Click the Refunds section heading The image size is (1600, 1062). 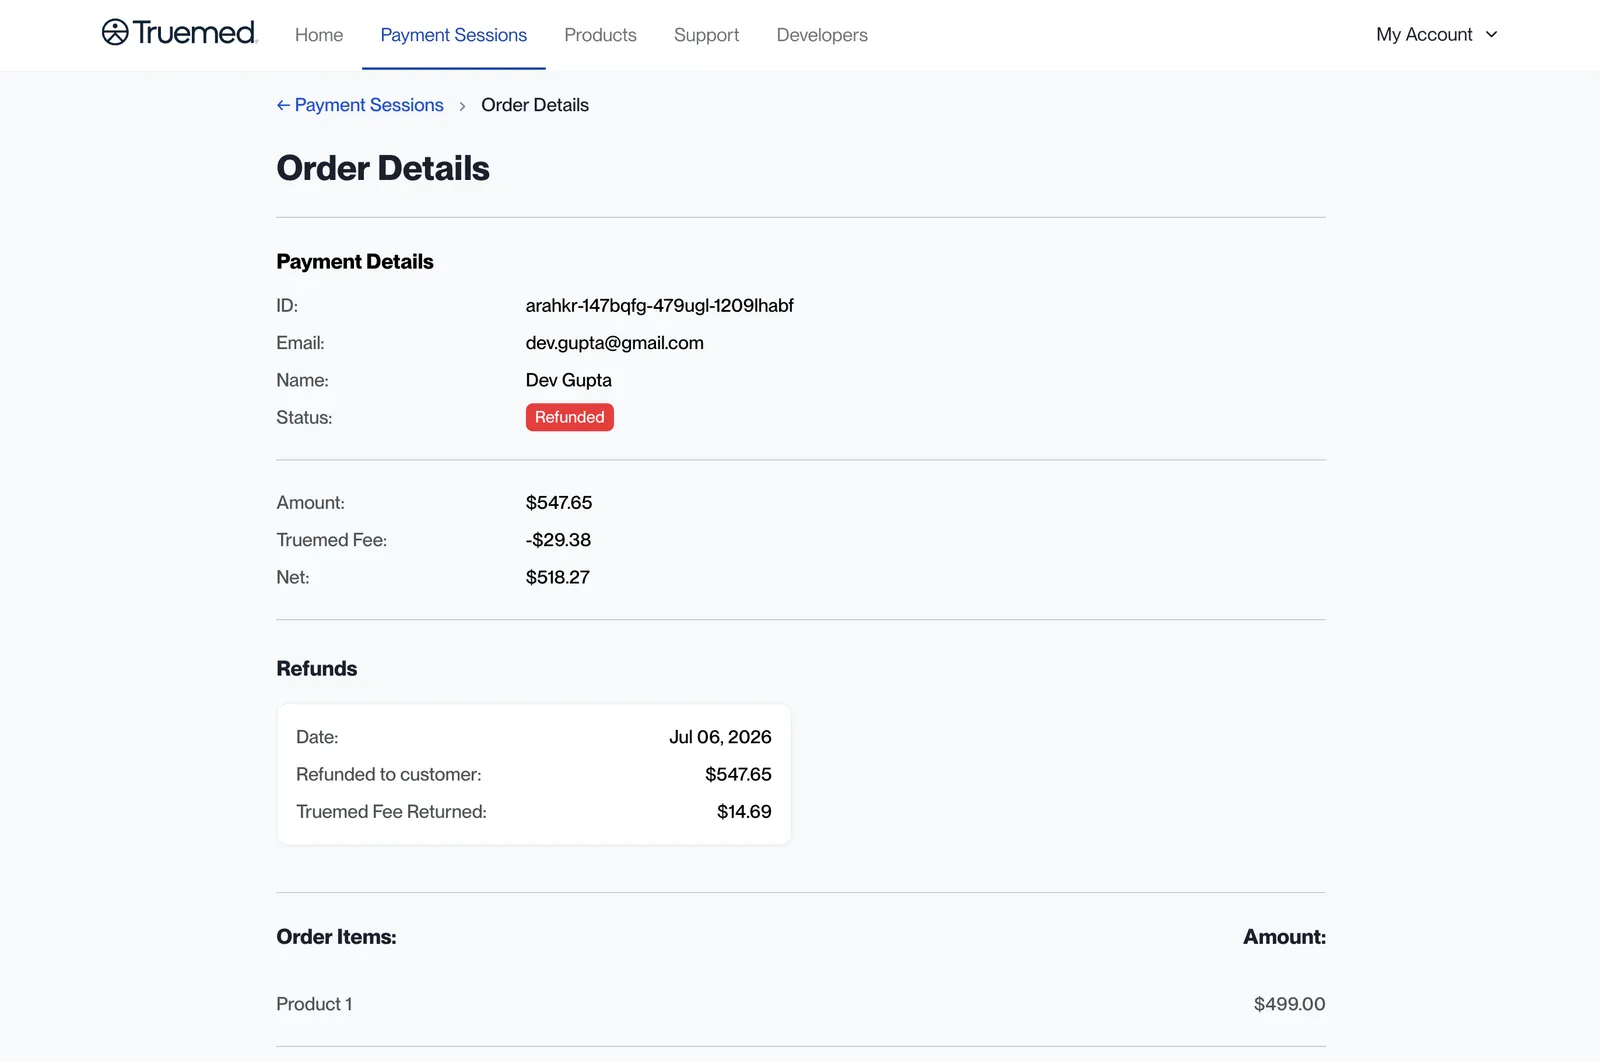(x=317, y=669)
